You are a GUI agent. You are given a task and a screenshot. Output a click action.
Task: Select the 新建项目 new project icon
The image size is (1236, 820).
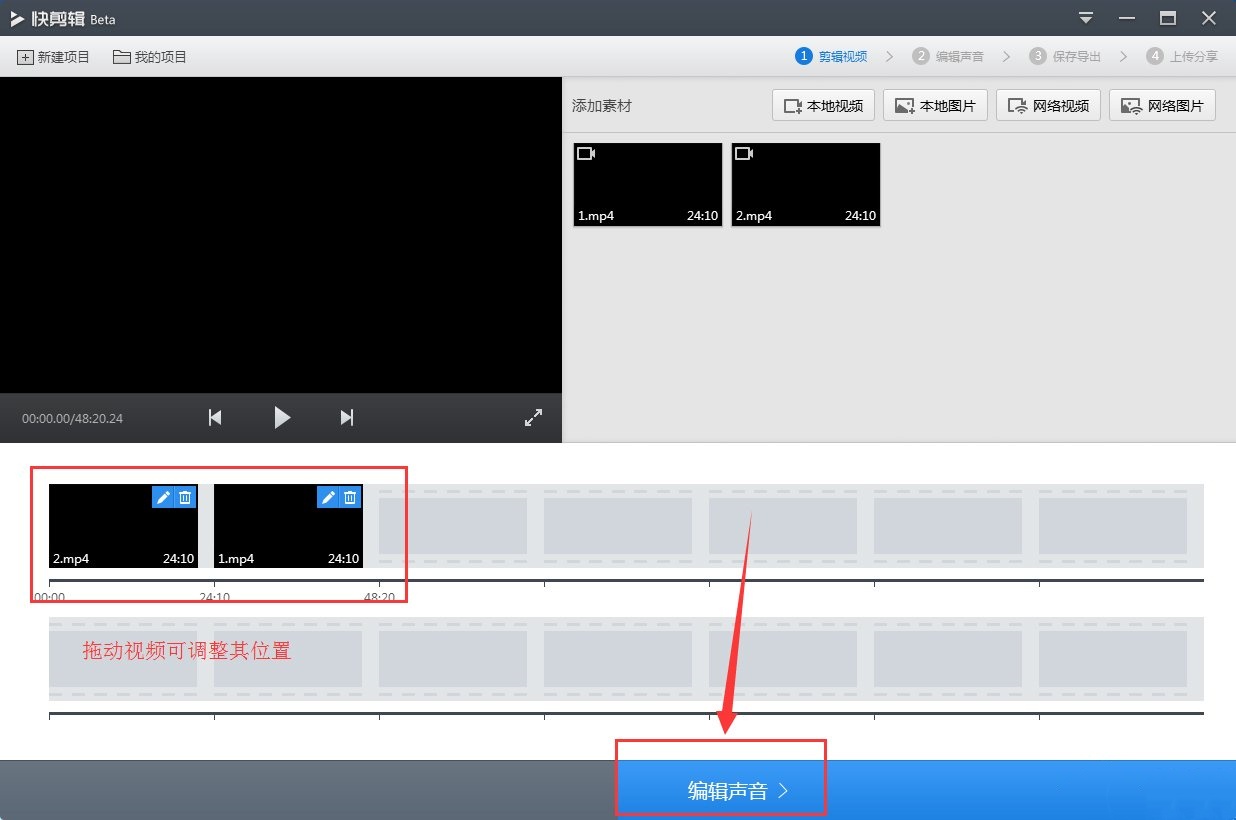[24, 57]
